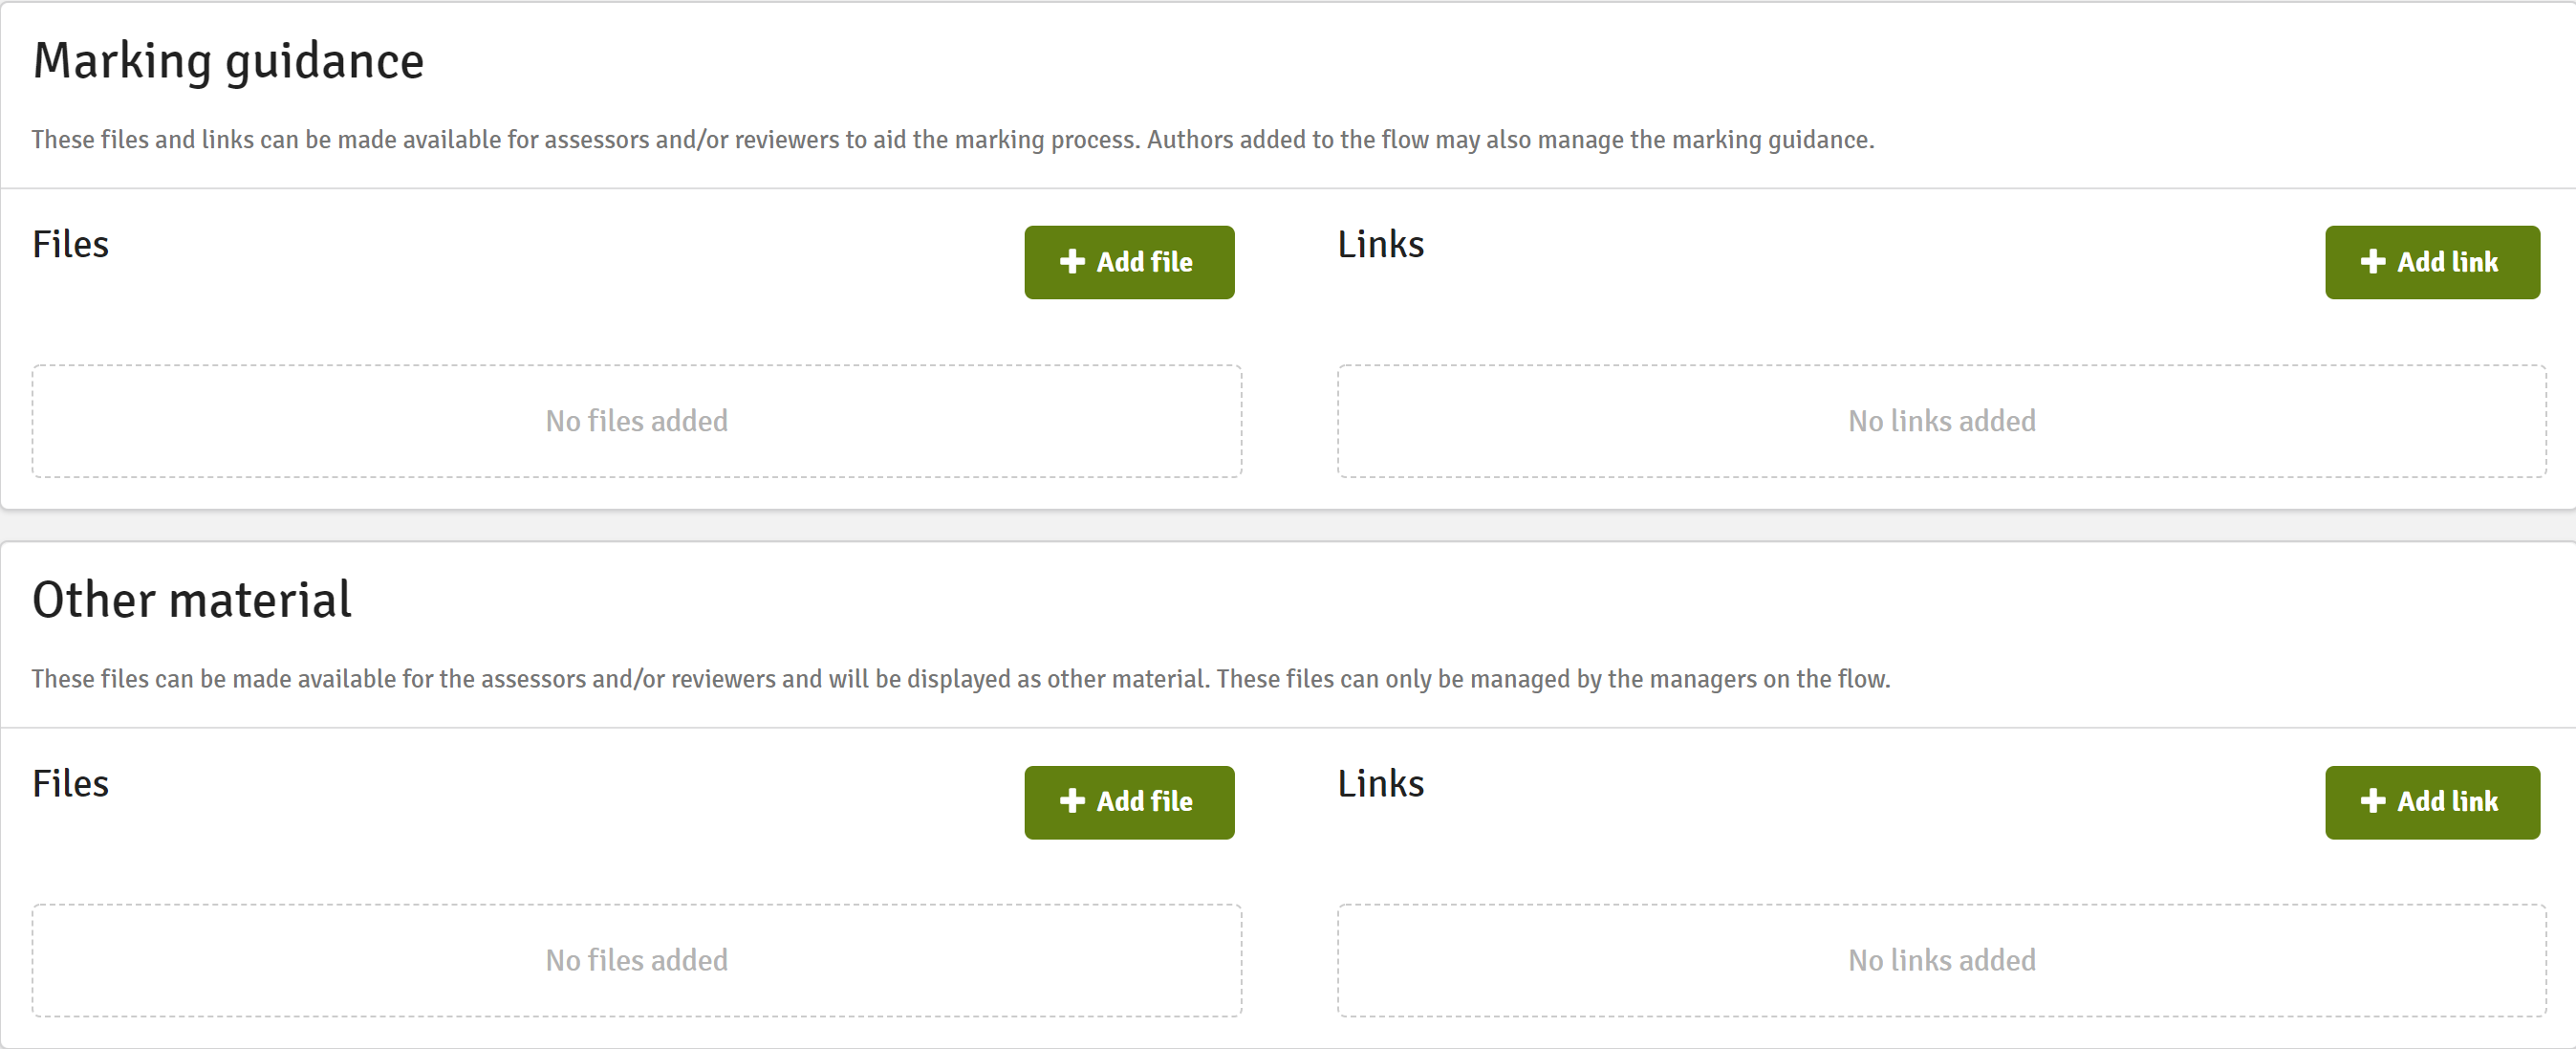The height and width of the screenshot is (1049, 2576).
Task: Click the Other material description text
Action: pos(961,679)
